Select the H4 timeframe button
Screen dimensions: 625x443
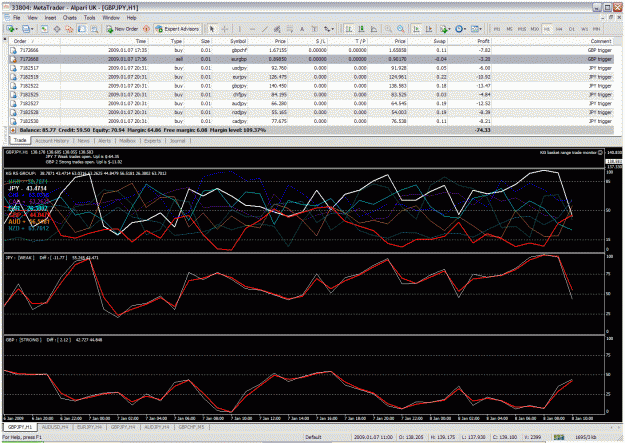pyautogui.click(x=559, y=29)
